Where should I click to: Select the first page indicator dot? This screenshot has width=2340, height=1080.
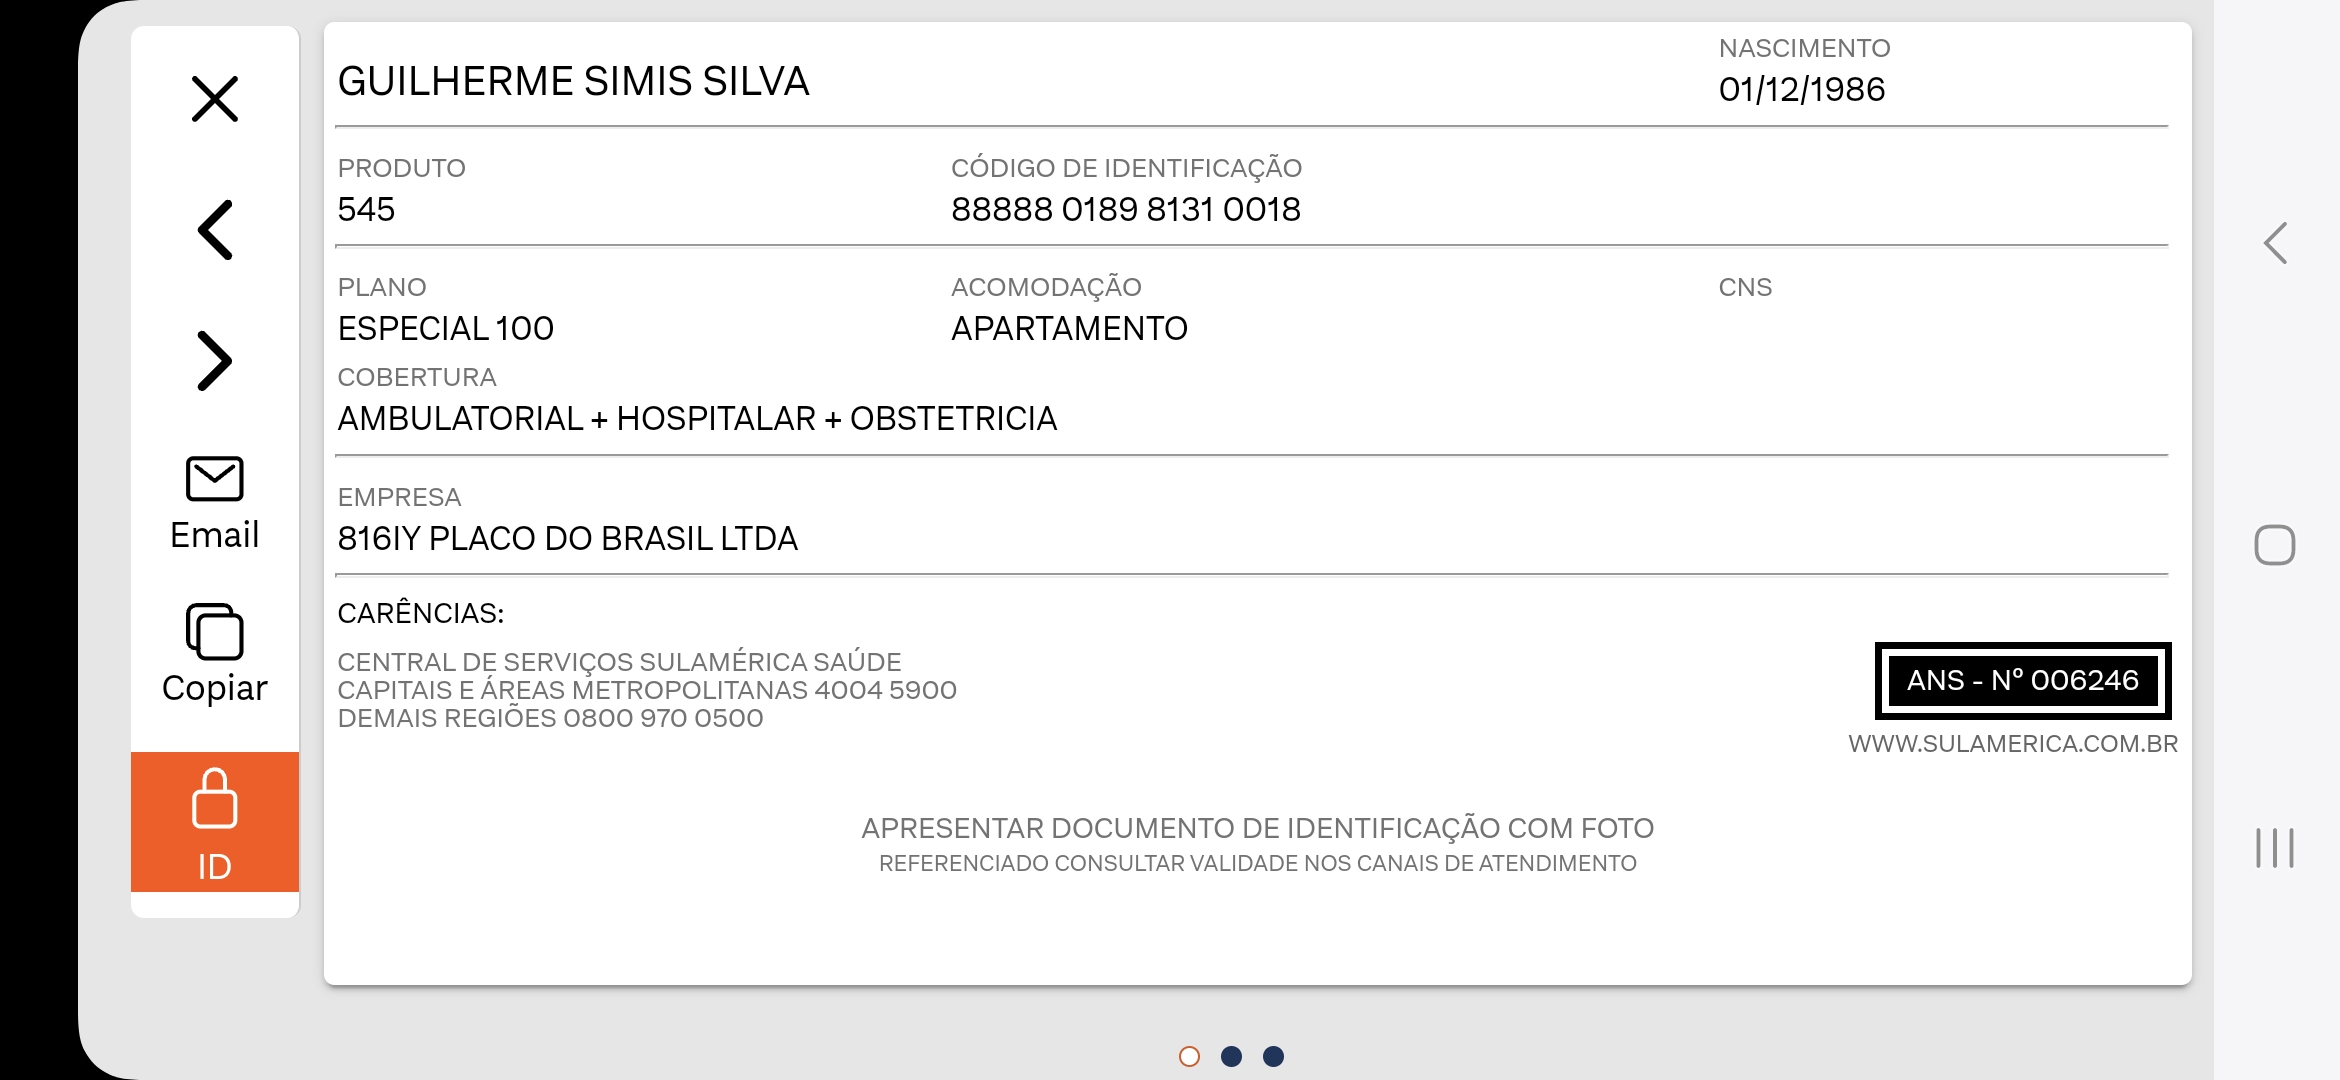pyautogui.click(x=1189, y=1056)
